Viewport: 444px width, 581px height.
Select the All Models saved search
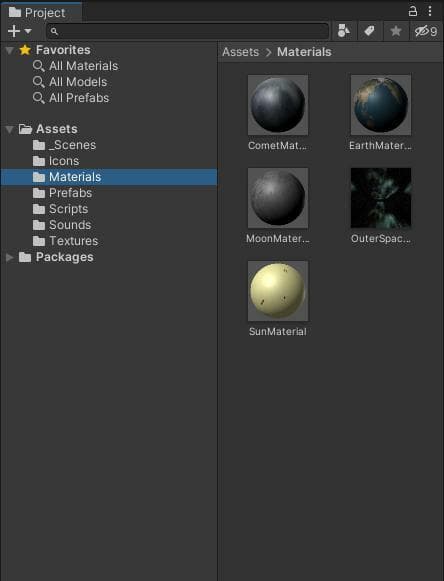coord(78,82)
